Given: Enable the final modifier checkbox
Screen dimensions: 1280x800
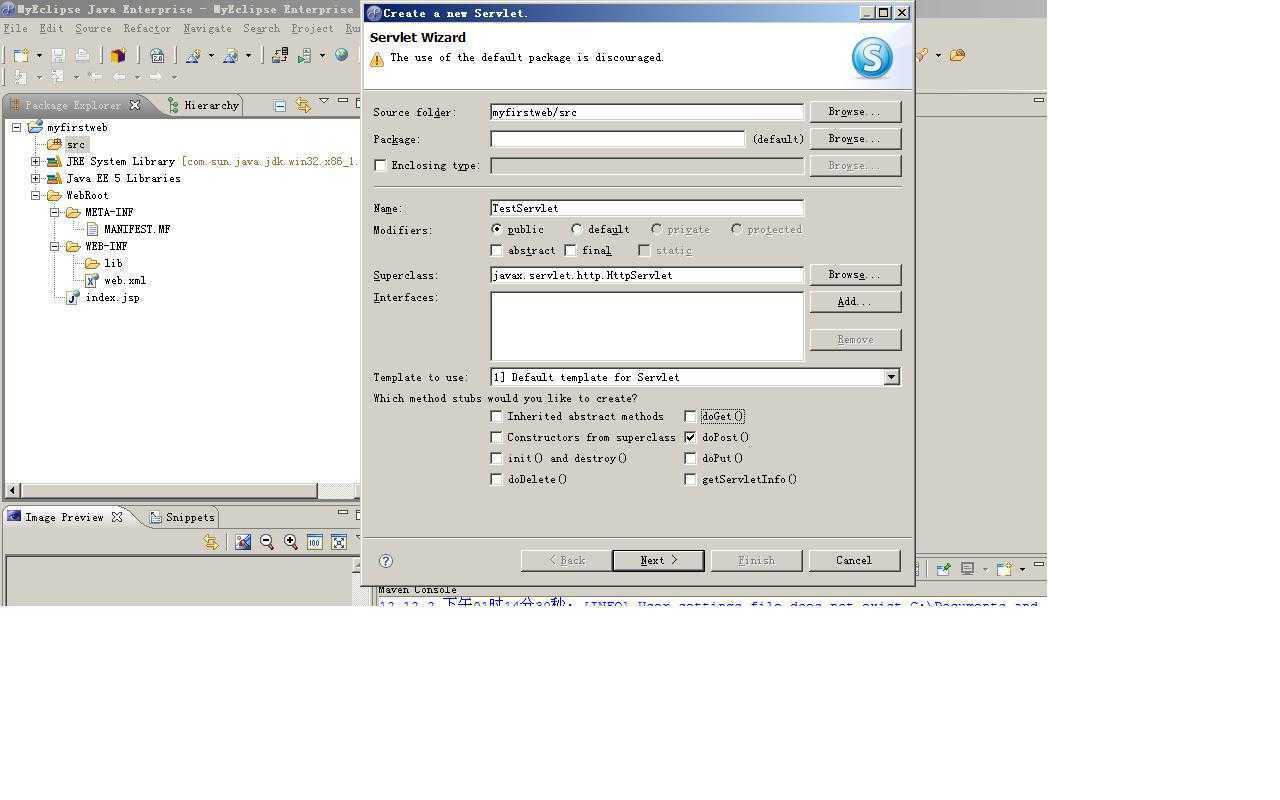Looking at the screenshot, I should point(571,250).
